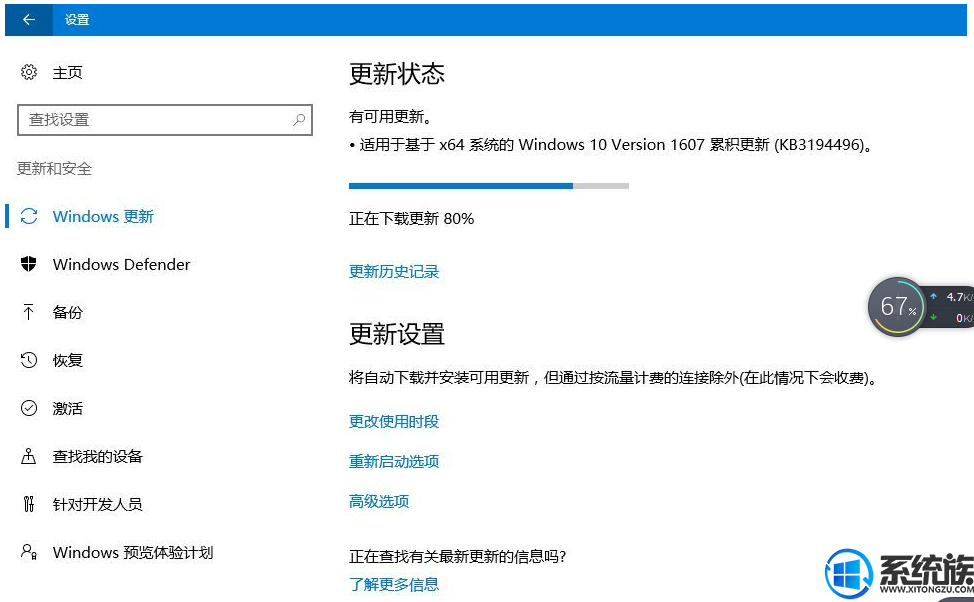Open 更改使用时段 link

coord(394,422)
